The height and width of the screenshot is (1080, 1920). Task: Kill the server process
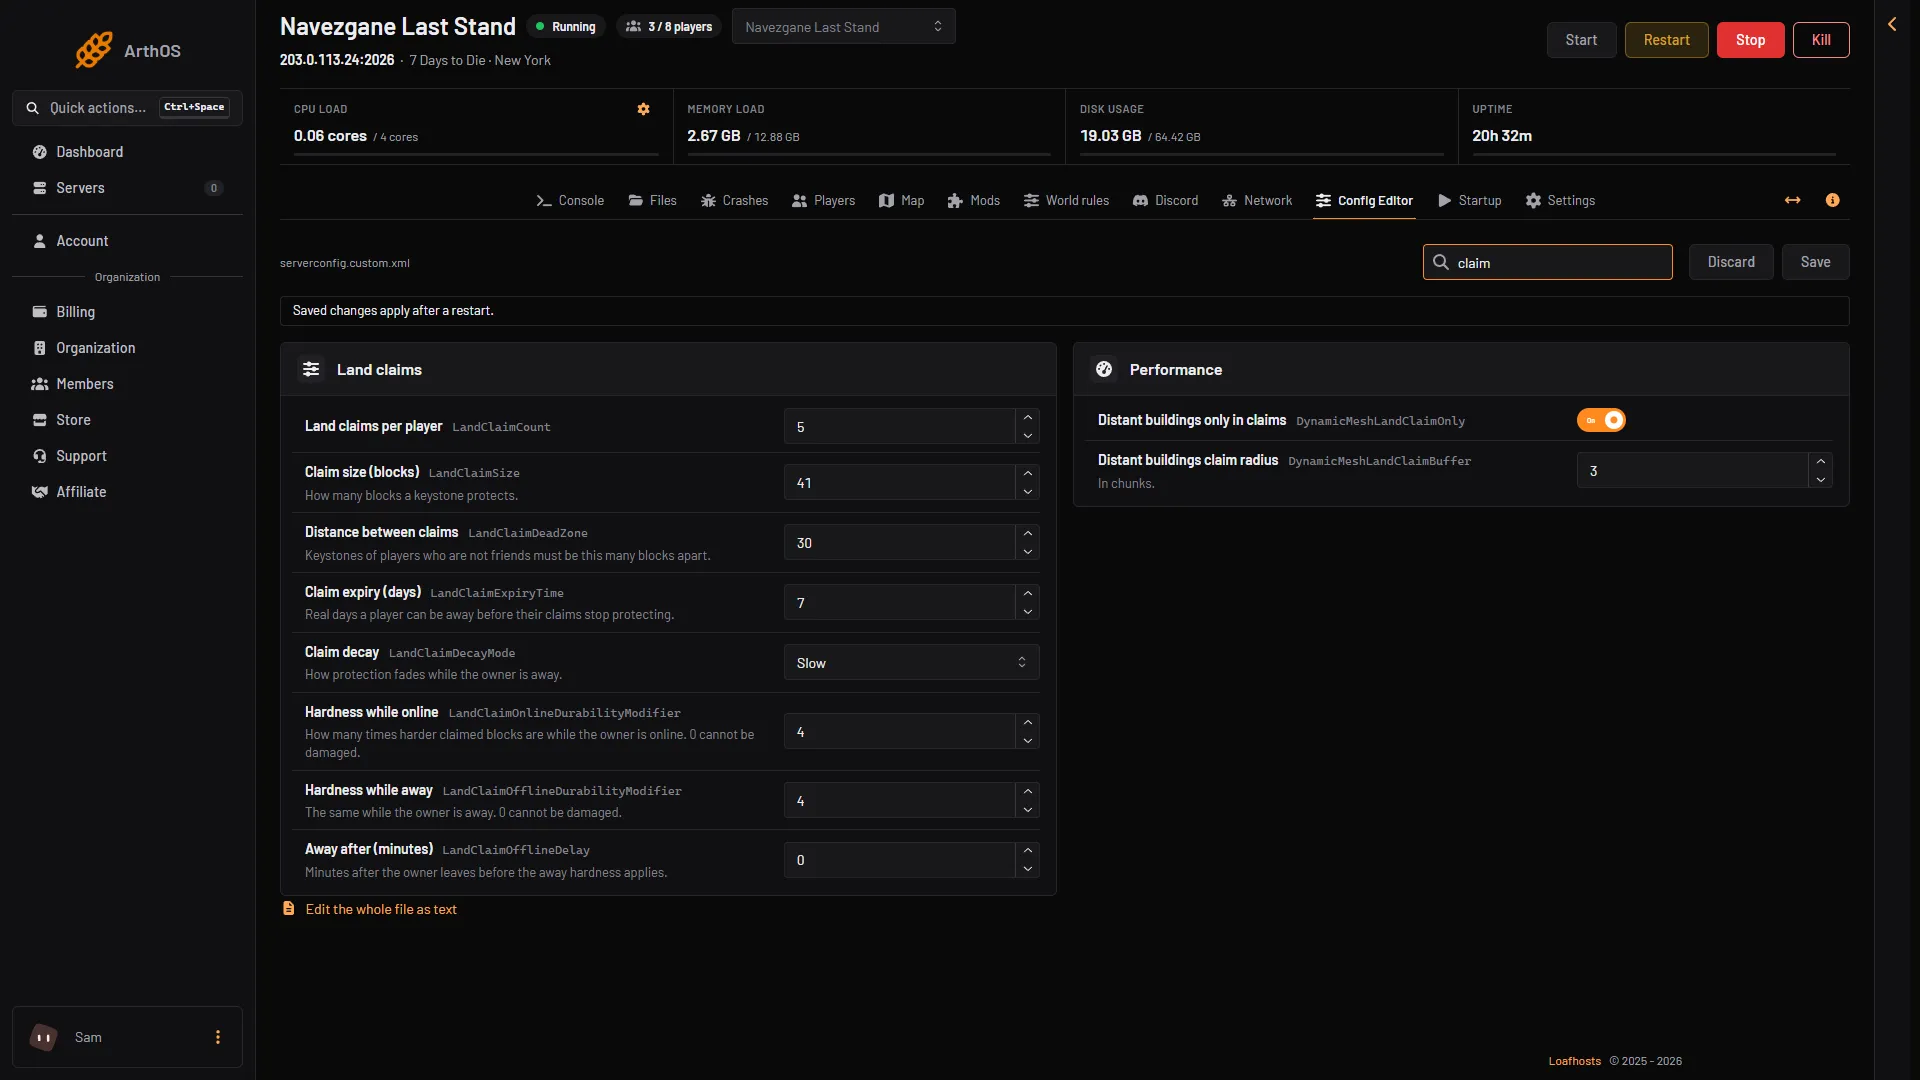[x=1821, y=40]
